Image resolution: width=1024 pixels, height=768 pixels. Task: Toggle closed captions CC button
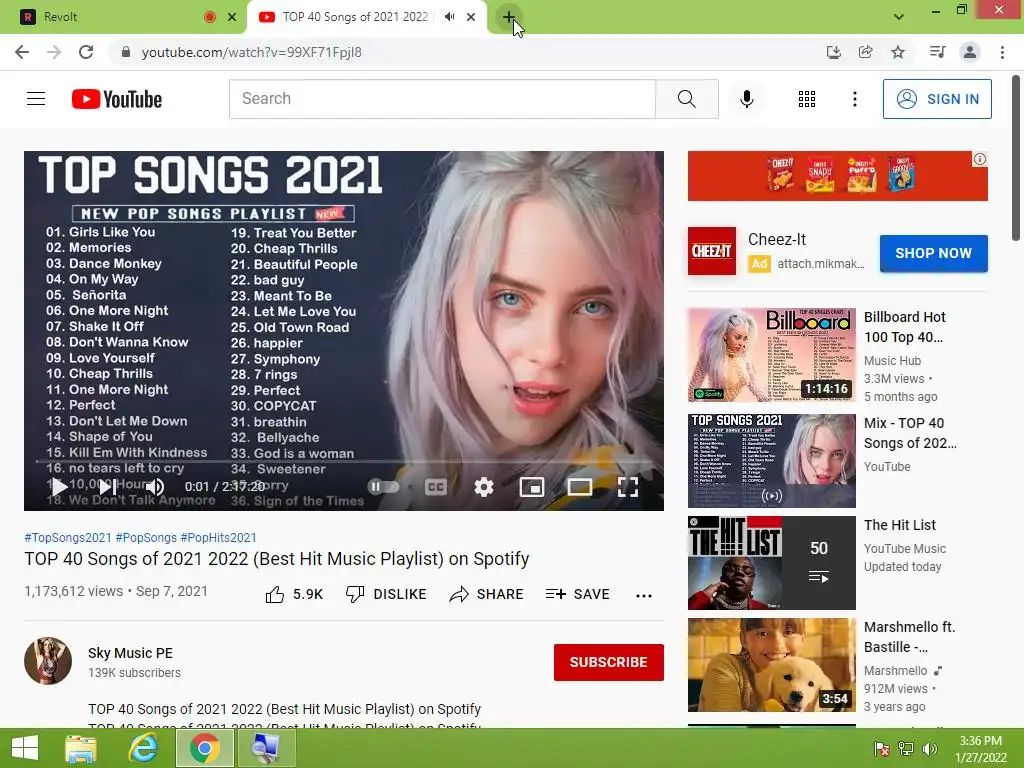pos(436,487)
